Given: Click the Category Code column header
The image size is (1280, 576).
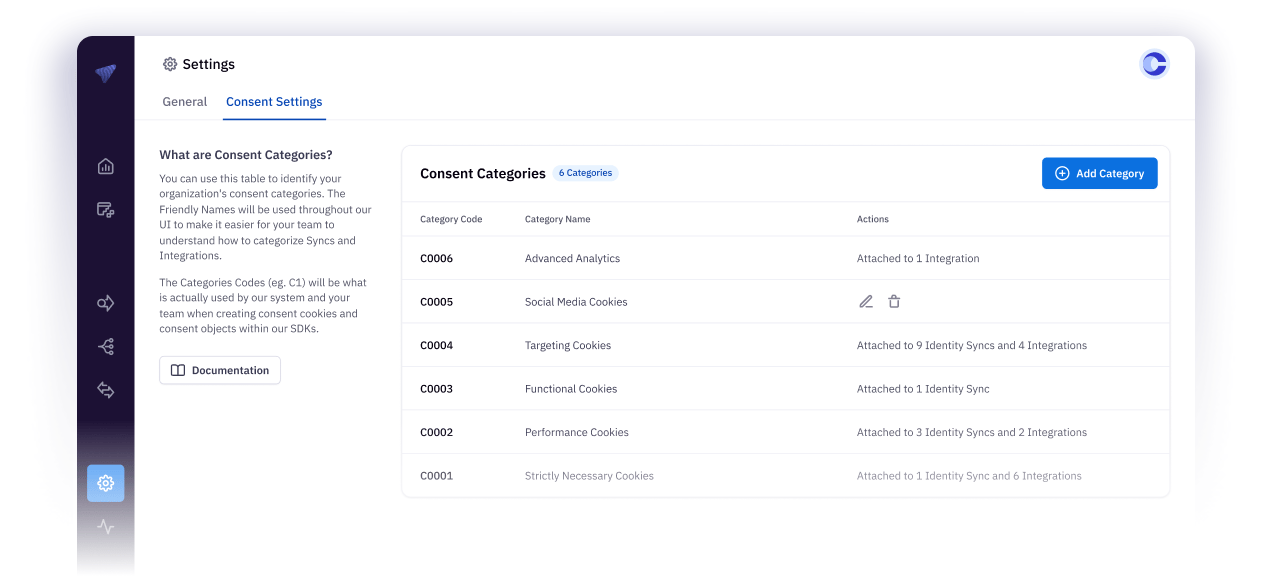Looking at the screenshot, I should tap(451, 219).
